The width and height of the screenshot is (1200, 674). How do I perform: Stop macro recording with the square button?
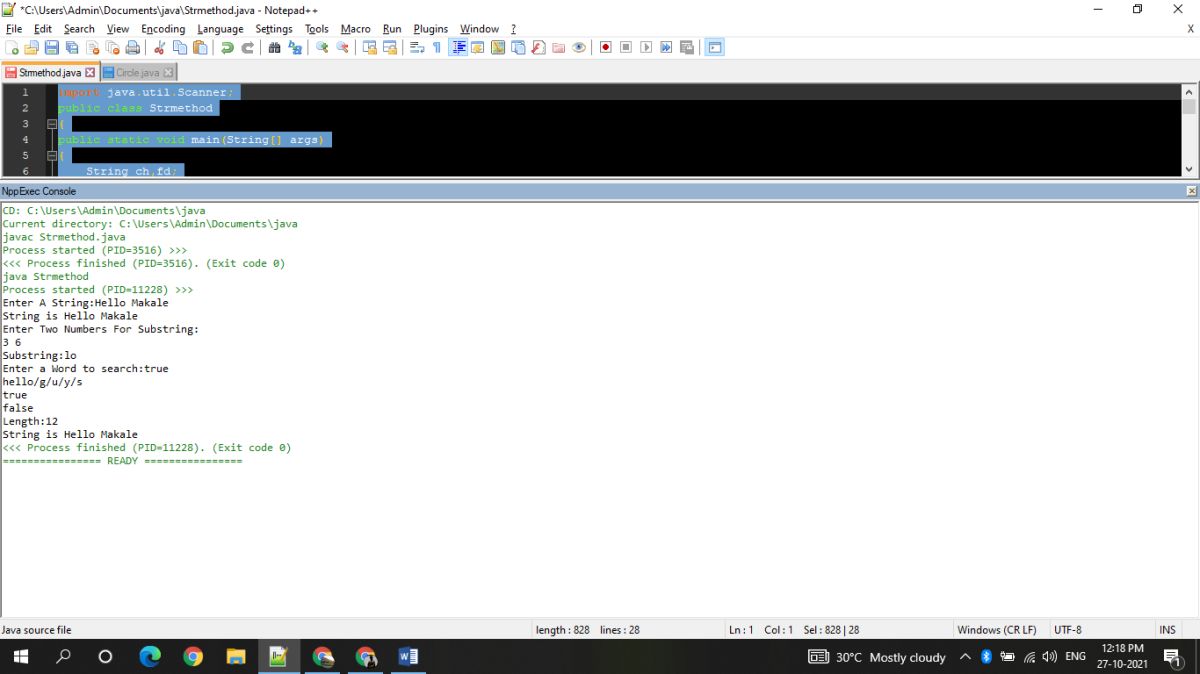coord(625,47)
